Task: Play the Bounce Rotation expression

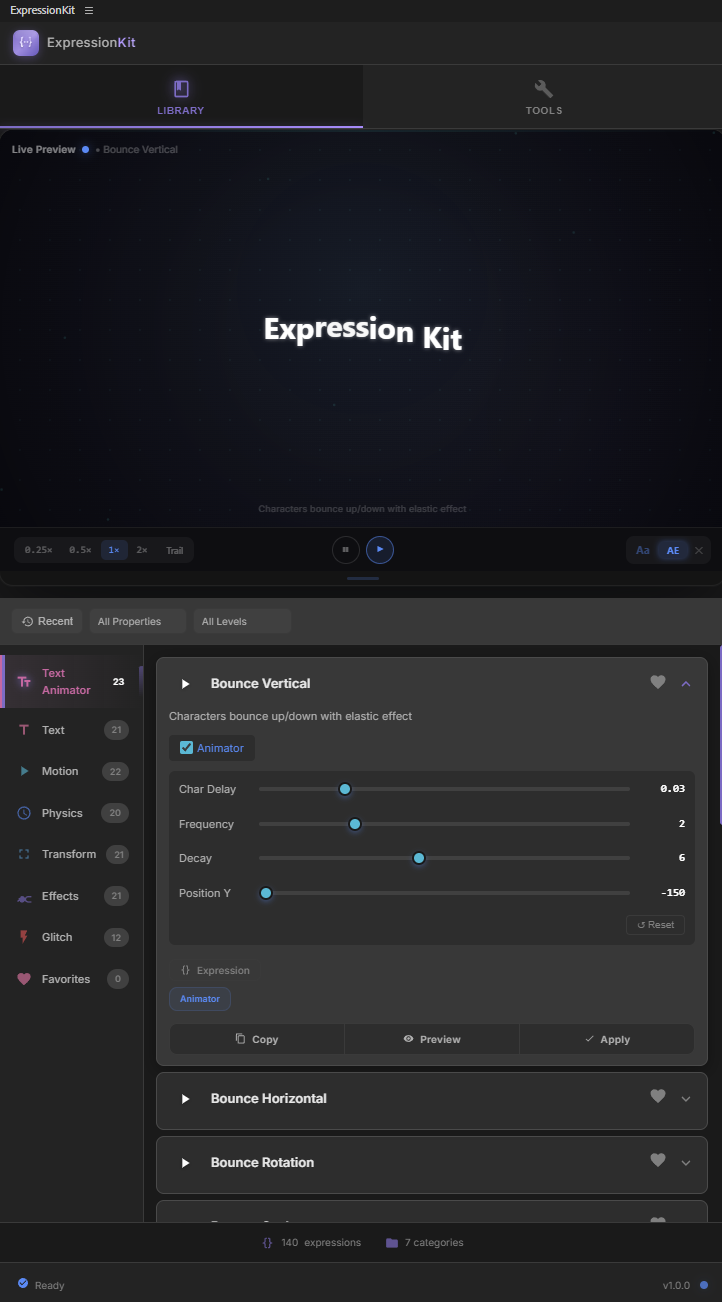Action: coord(185,1163)
